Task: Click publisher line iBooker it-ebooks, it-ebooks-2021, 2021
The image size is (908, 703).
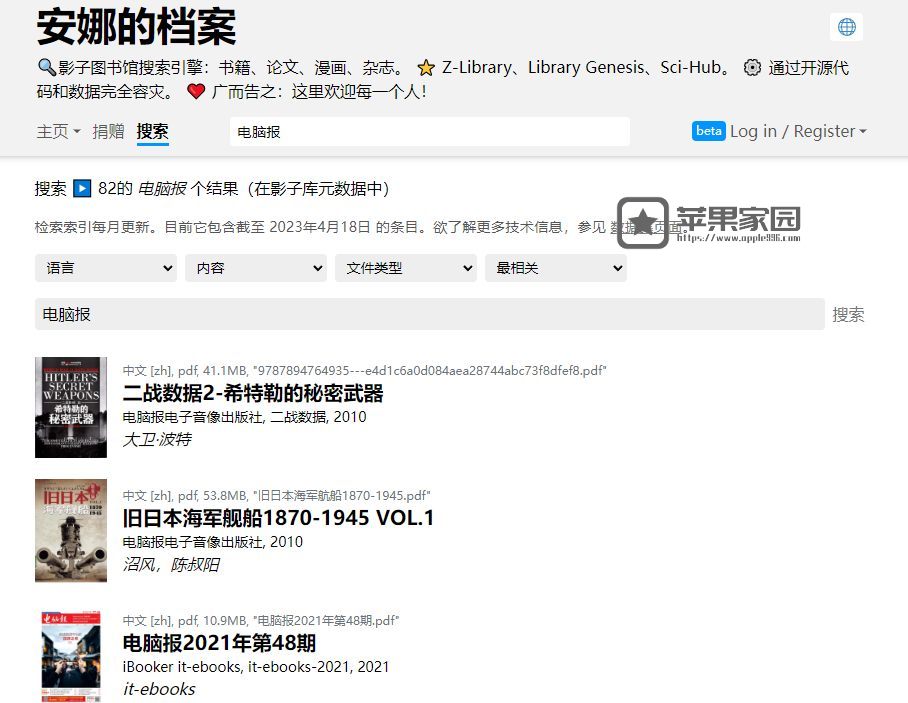Action: (x=255, y=667)
